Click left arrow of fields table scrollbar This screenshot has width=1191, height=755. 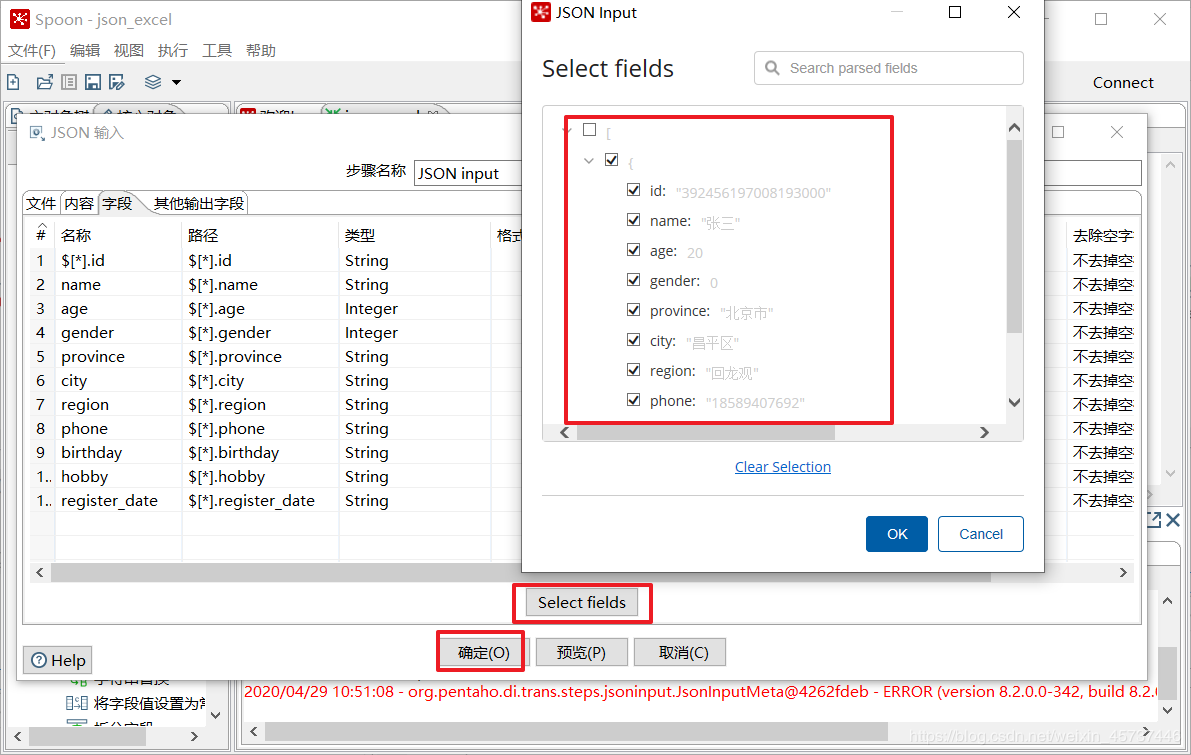[x=40, y=573]
